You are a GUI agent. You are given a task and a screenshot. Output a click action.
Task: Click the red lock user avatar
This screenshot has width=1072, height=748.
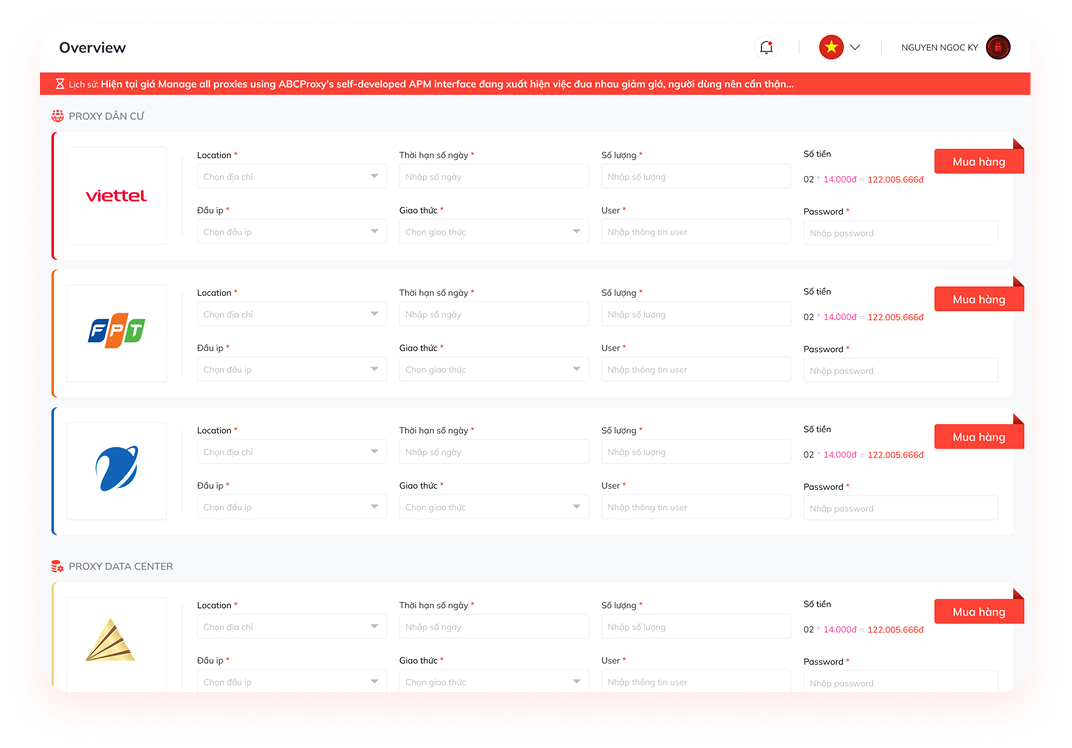coord(997,47)
